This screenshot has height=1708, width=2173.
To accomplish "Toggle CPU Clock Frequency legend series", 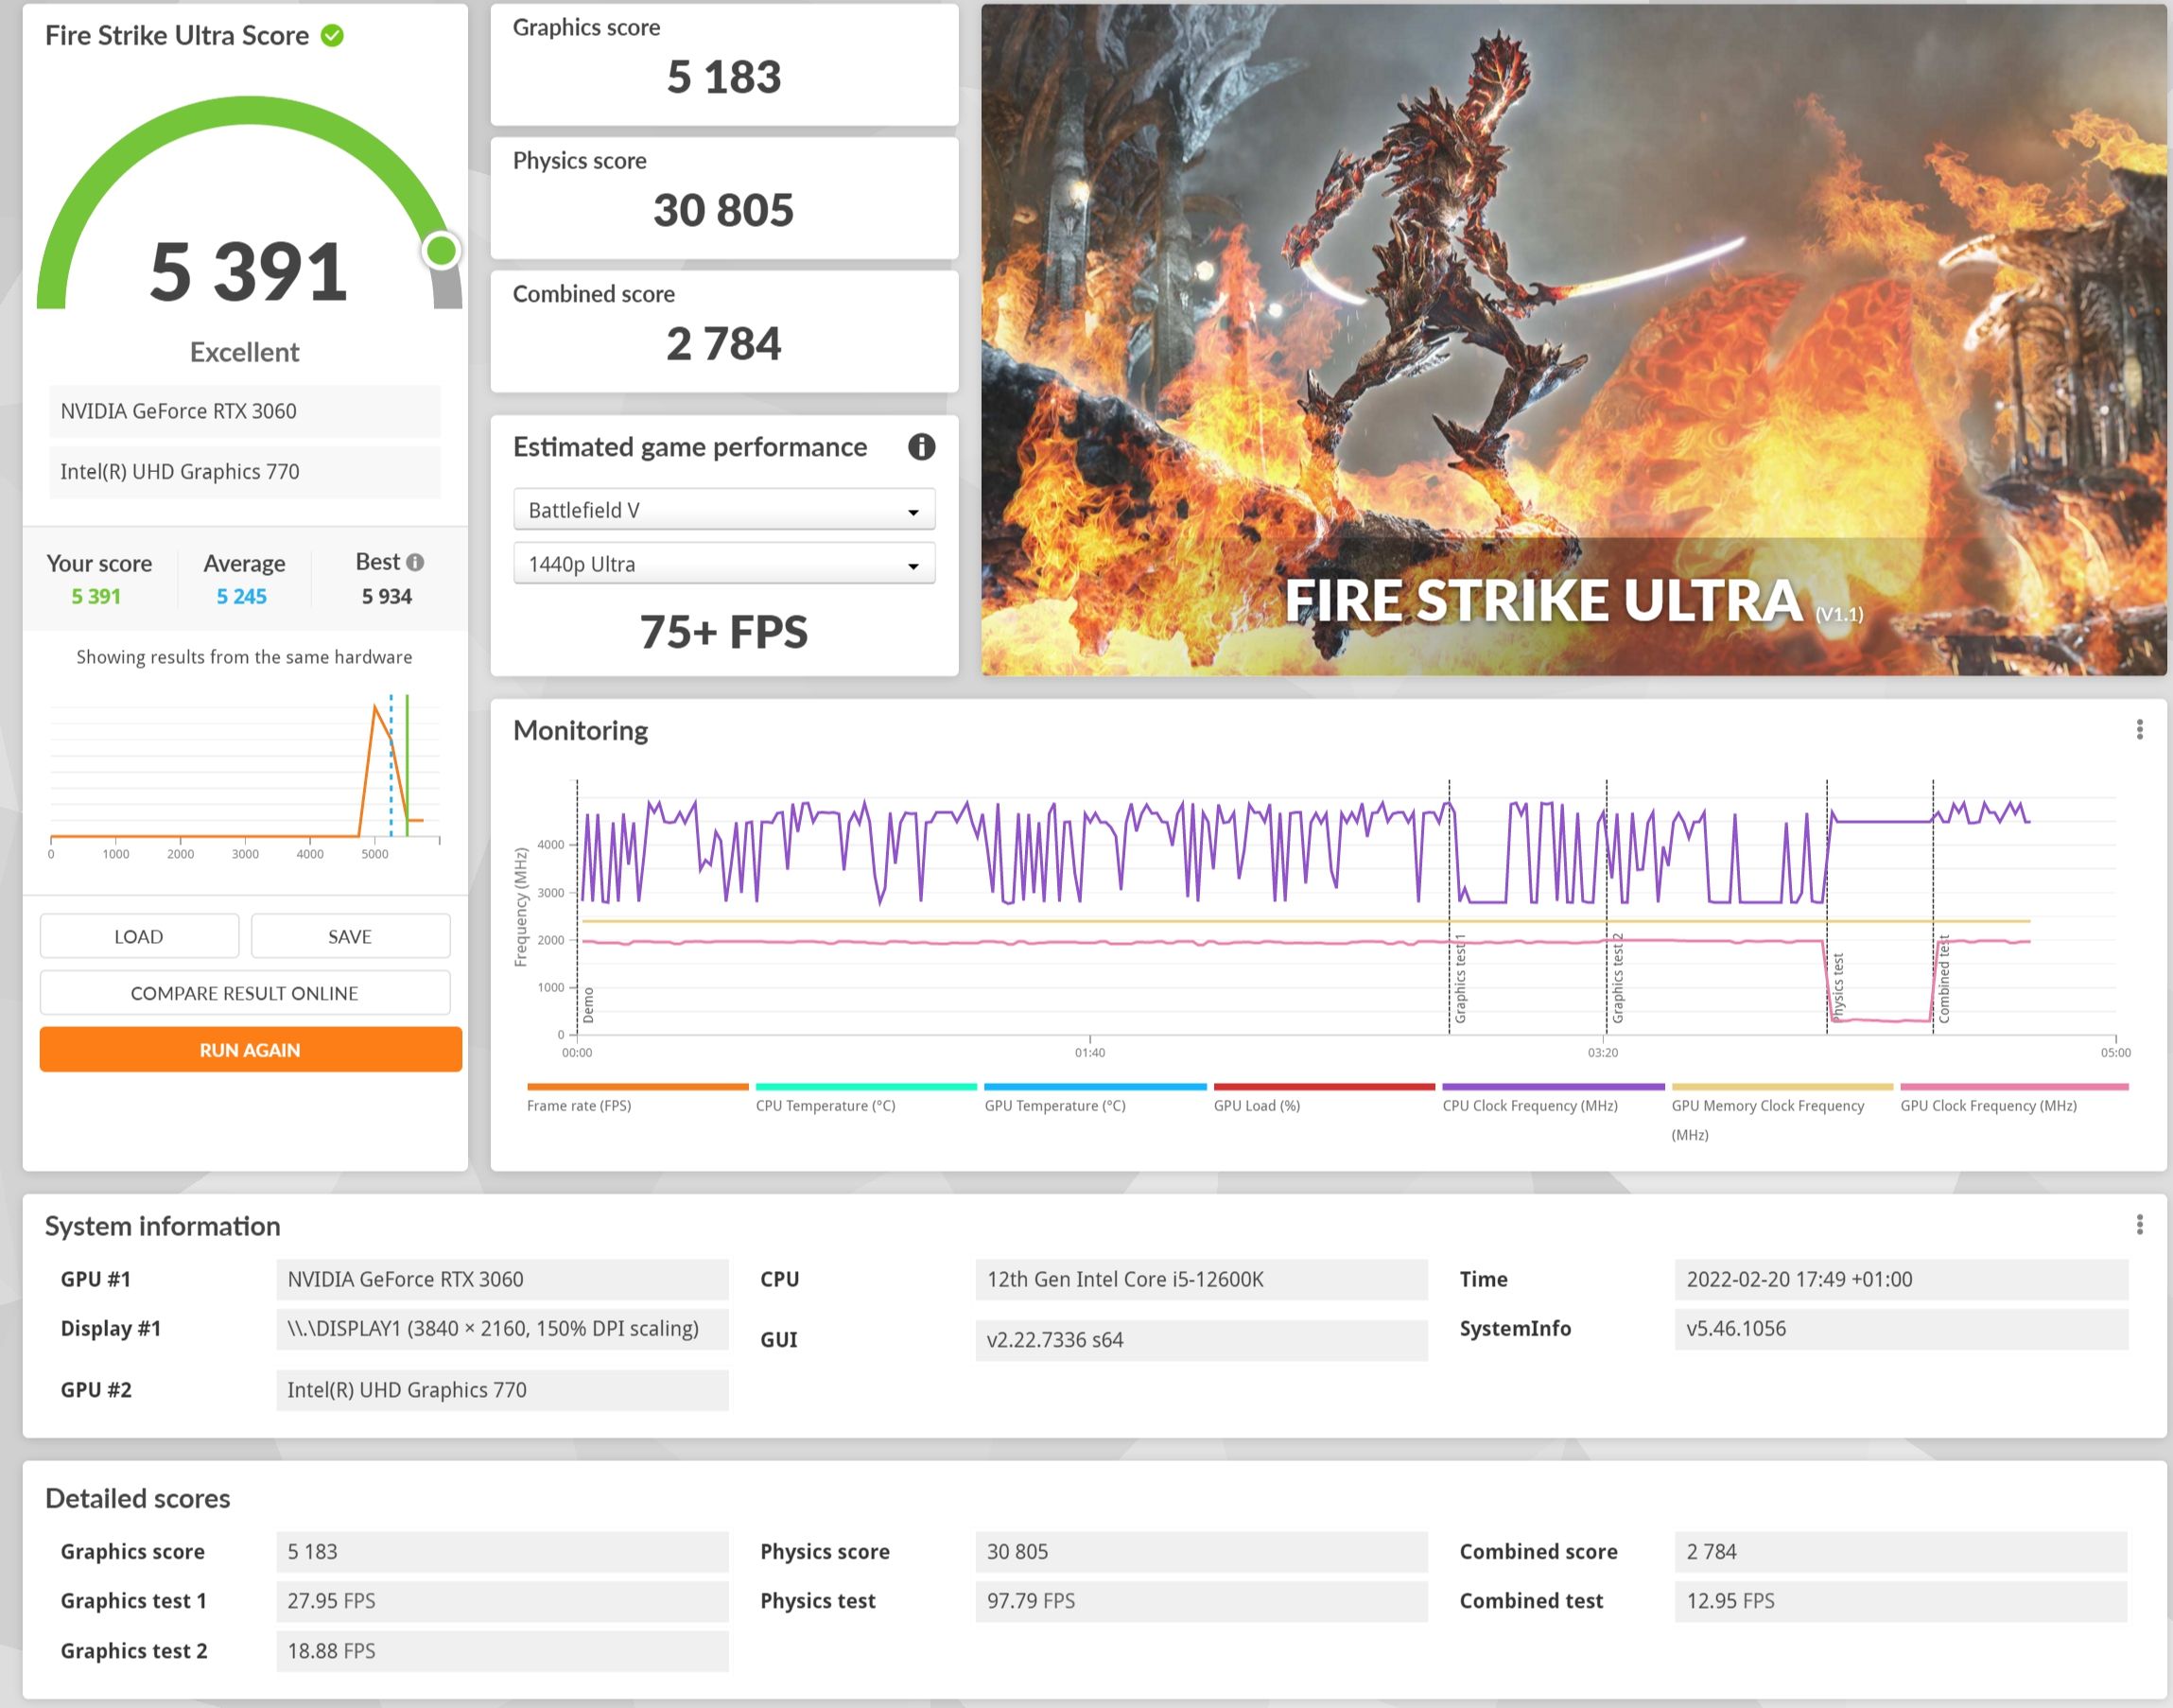I will point(1553,1098).
